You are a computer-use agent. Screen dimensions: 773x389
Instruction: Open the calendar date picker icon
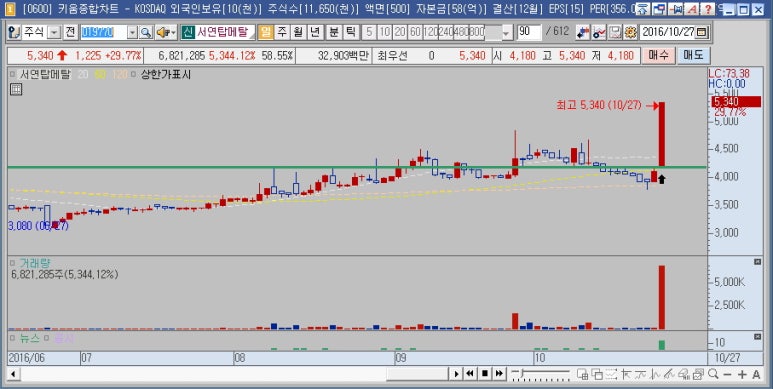pos(703,33)
